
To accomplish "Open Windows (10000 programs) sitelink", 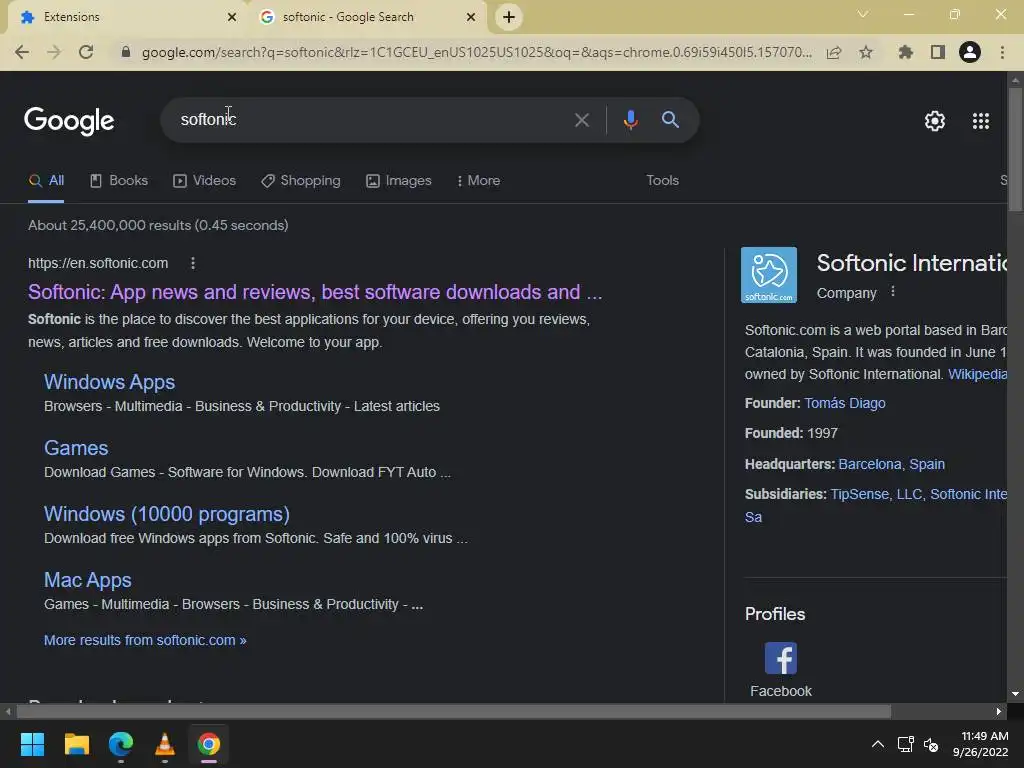I will coord(167,514).
